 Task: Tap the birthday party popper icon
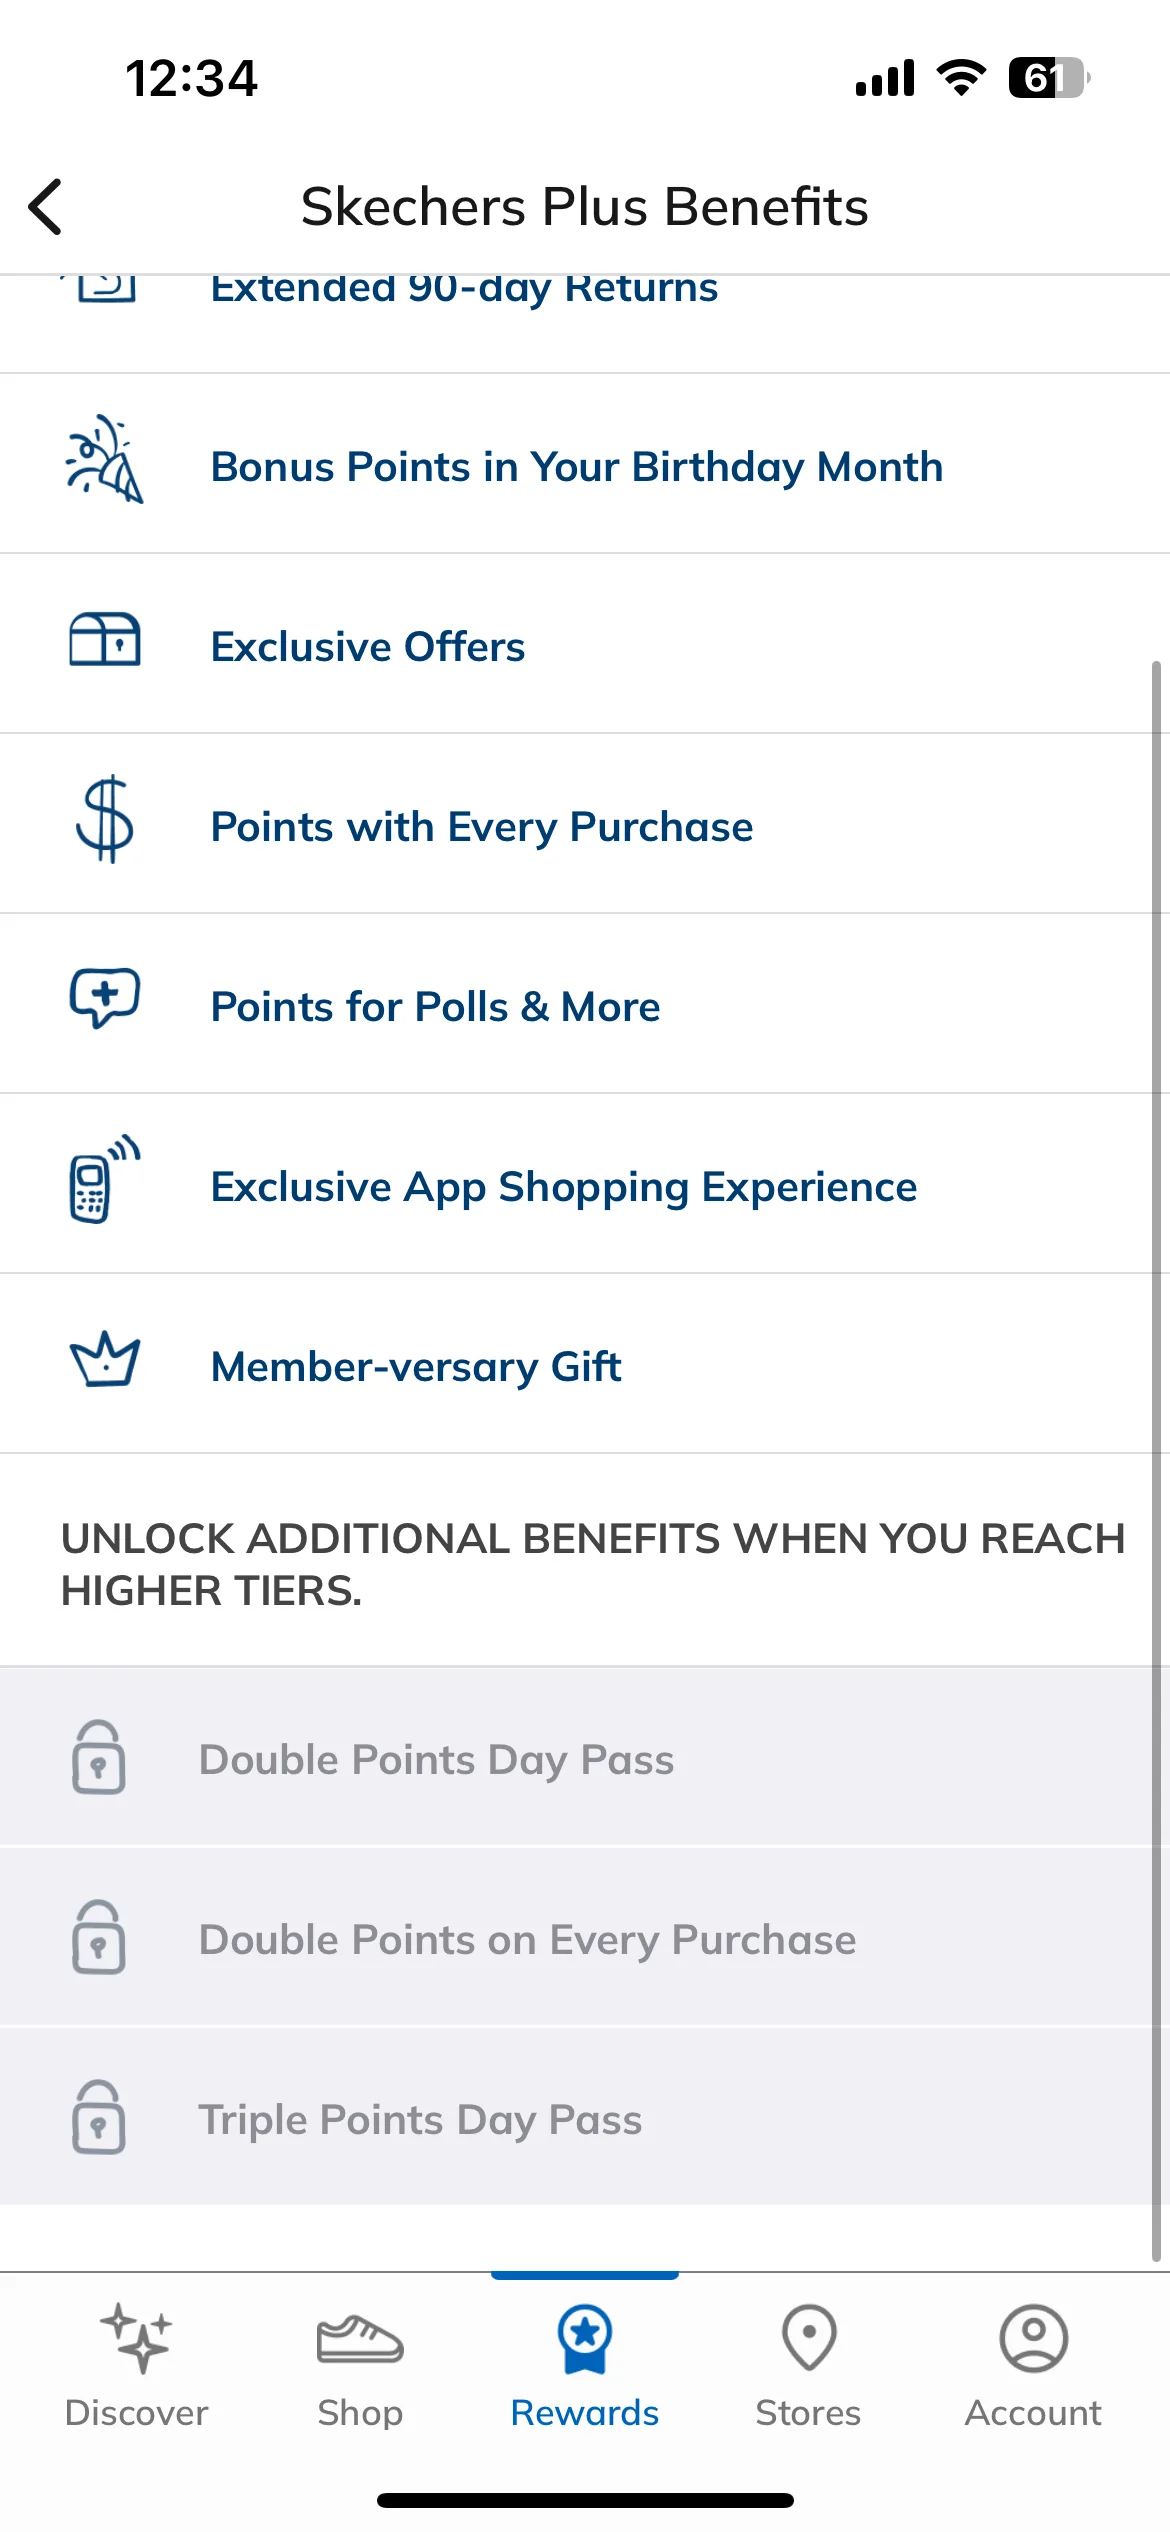point(105,460)
